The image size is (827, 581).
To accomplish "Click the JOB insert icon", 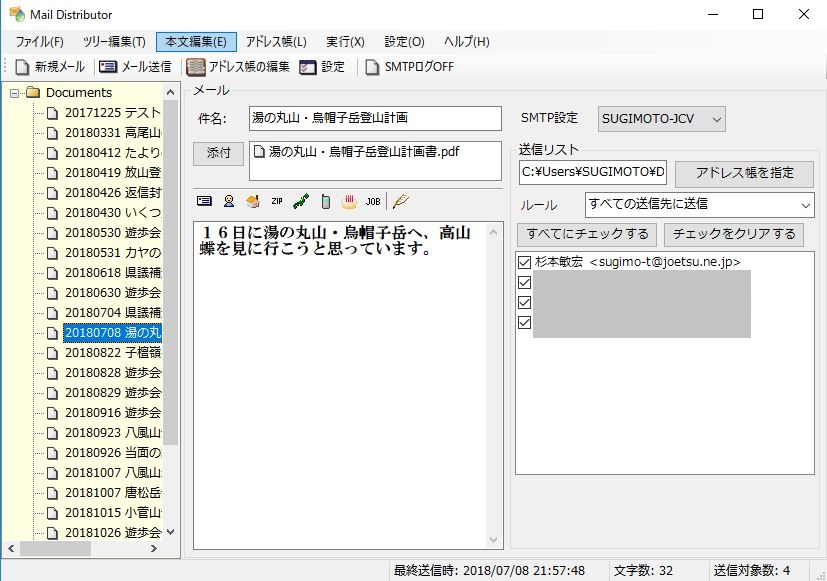I will pos(373,201).
